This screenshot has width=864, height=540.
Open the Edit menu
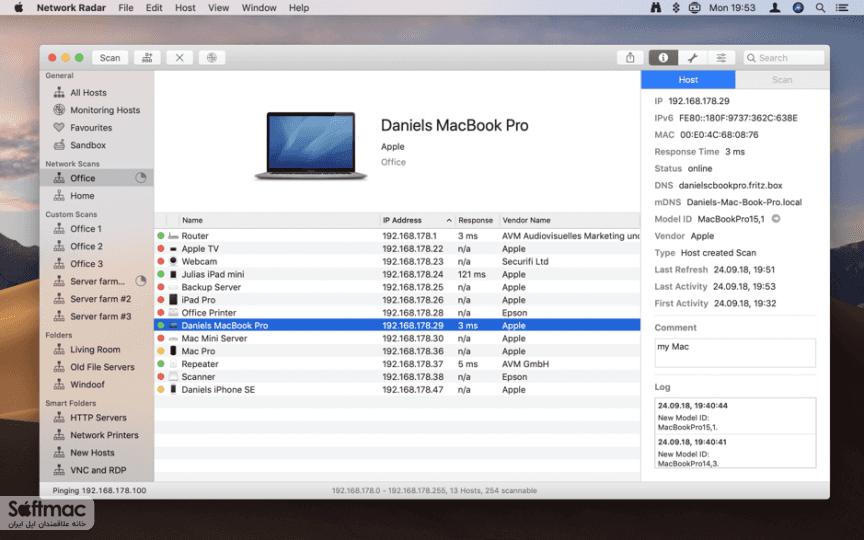click(154, 8)
